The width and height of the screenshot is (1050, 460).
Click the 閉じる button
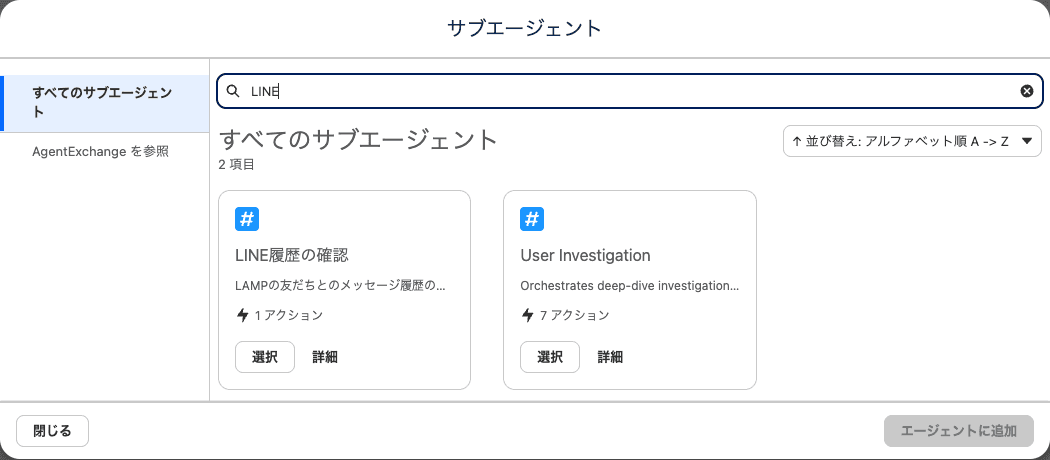coord(52,431)
